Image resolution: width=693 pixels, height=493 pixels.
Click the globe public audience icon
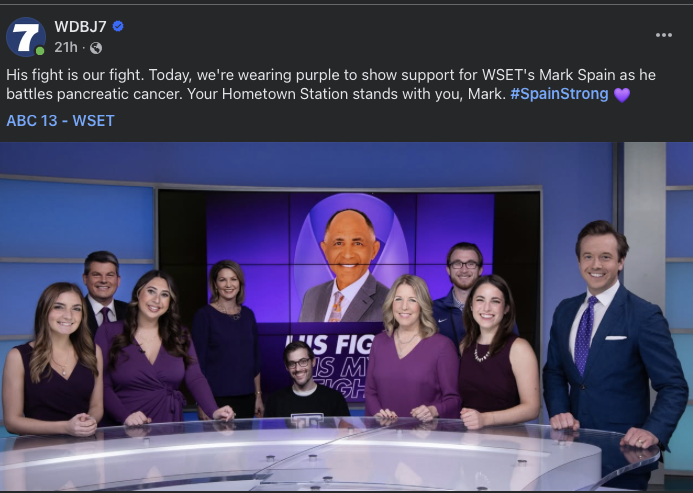coord(96,48)
